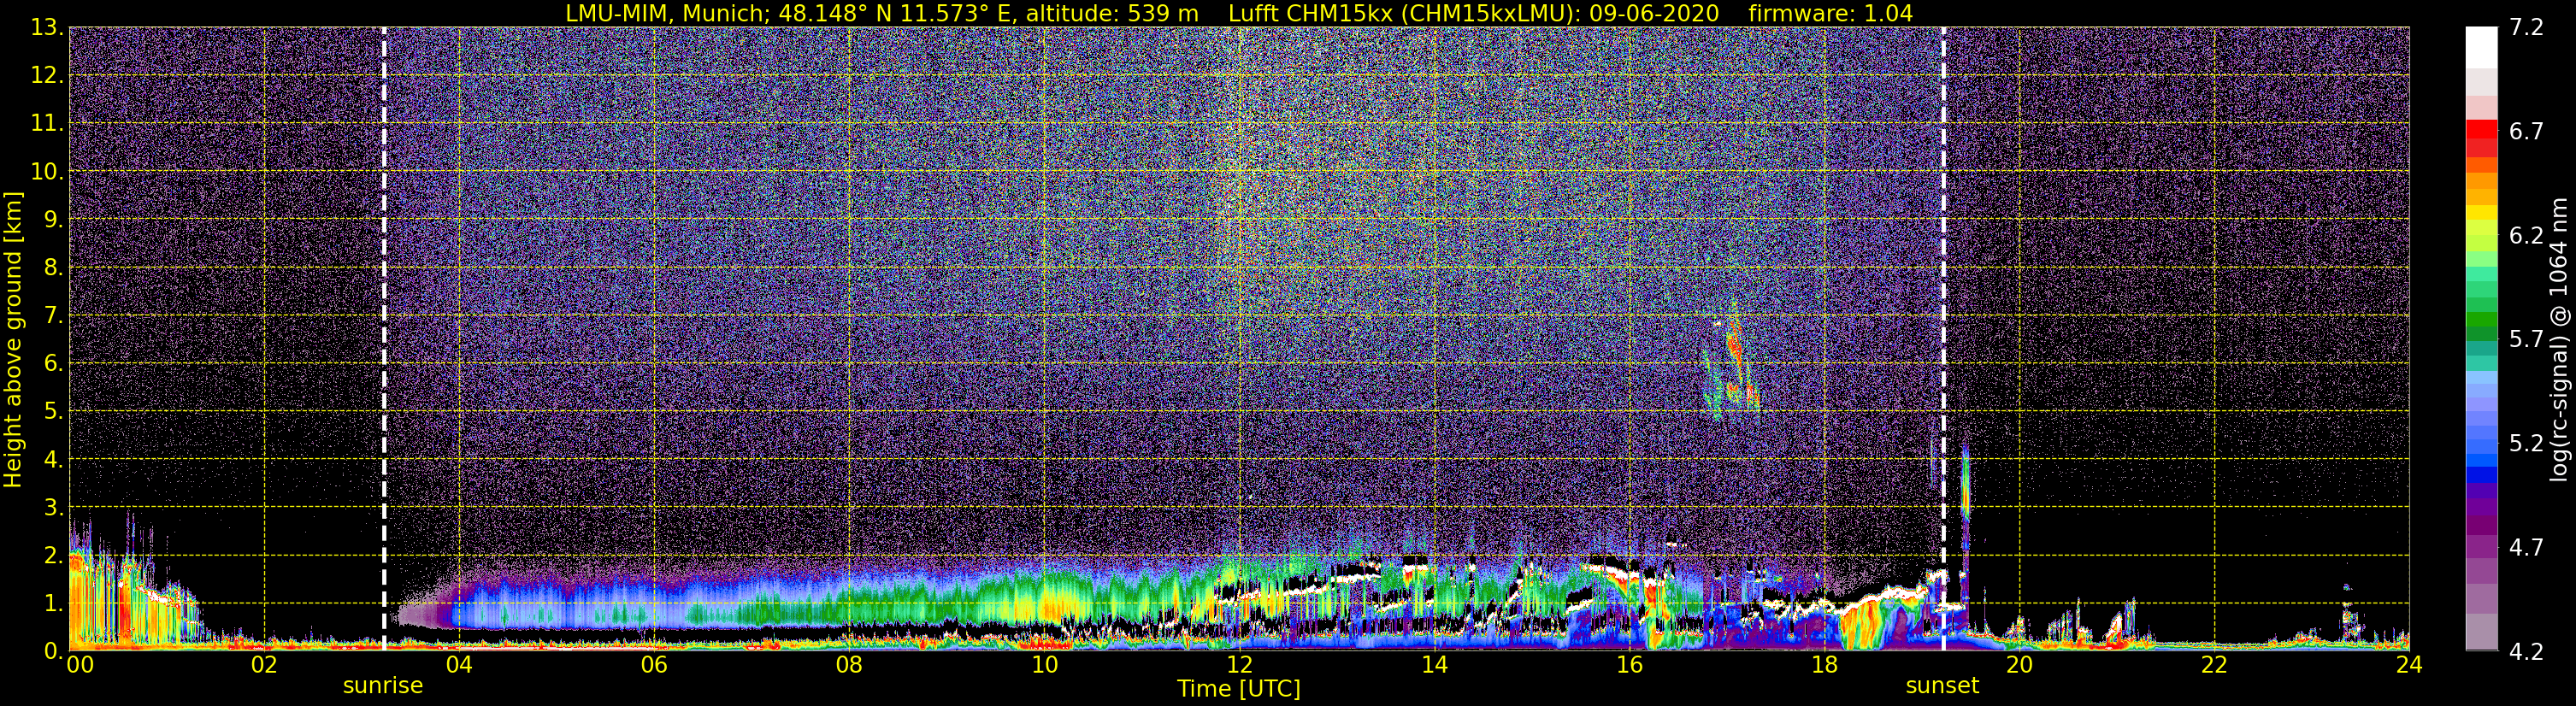Click the time axis tick '02'
Image resolution: width=2576 pixels, height=706 pixels.
click(264, 666)
